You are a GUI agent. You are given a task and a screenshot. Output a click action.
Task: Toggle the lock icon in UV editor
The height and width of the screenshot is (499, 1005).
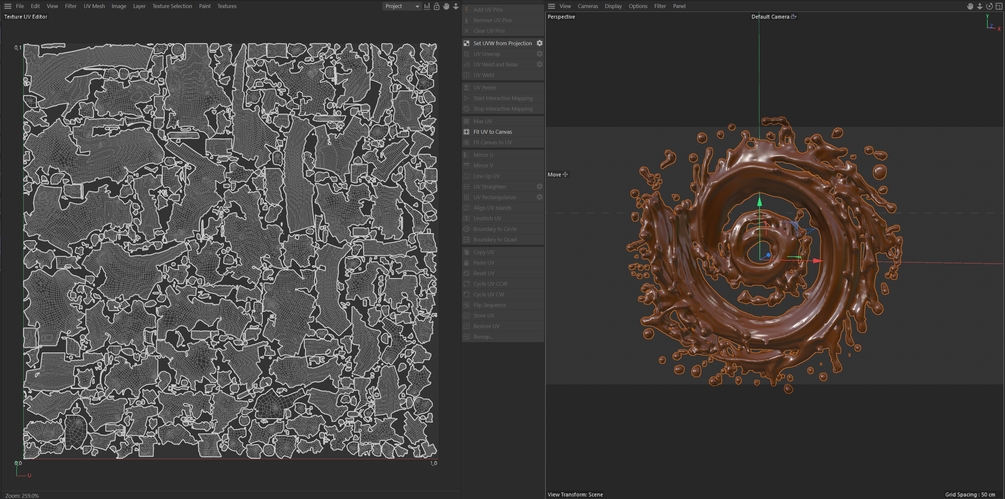click(436, 6)
